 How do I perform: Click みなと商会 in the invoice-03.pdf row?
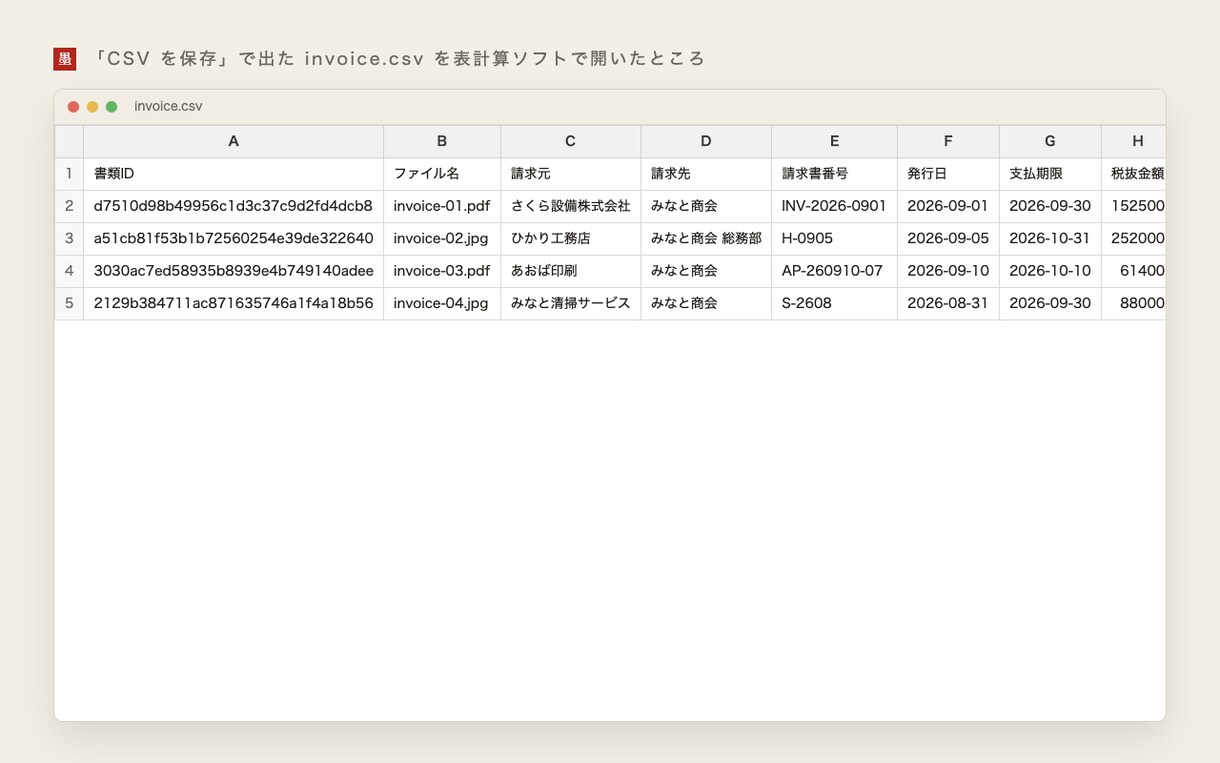pos(706,271)
